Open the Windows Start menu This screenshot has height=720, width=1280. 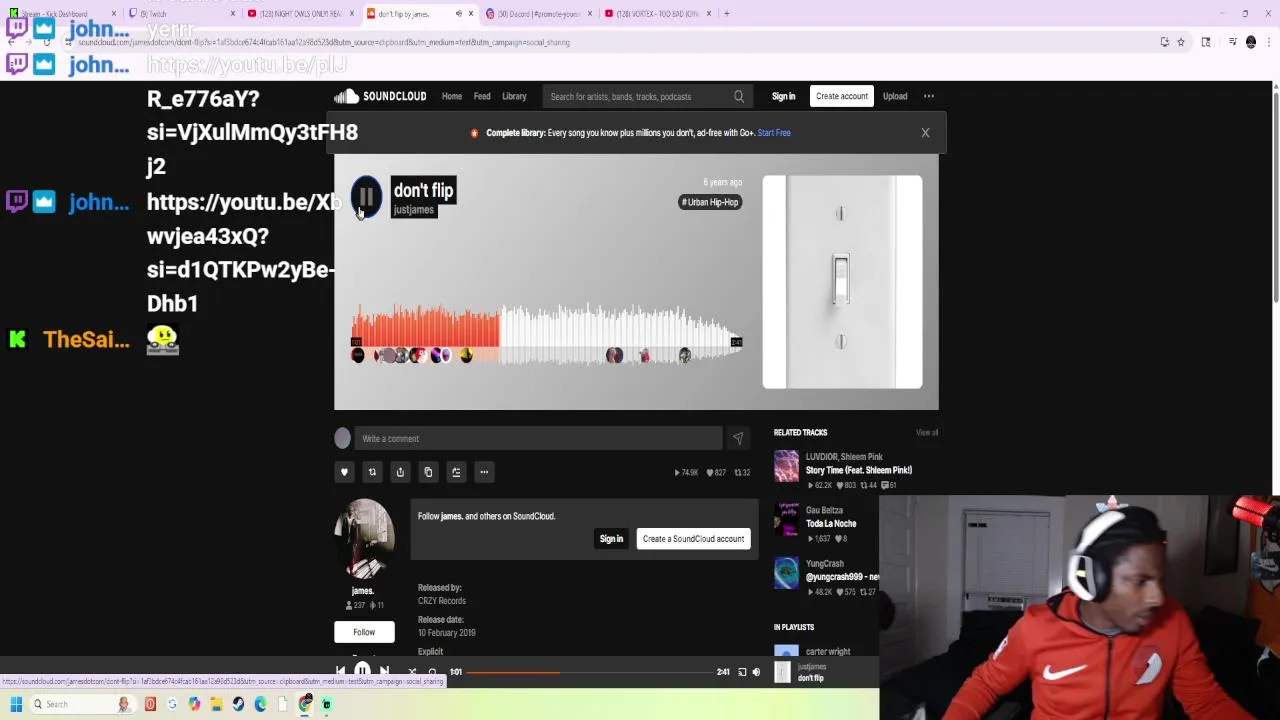16,704
